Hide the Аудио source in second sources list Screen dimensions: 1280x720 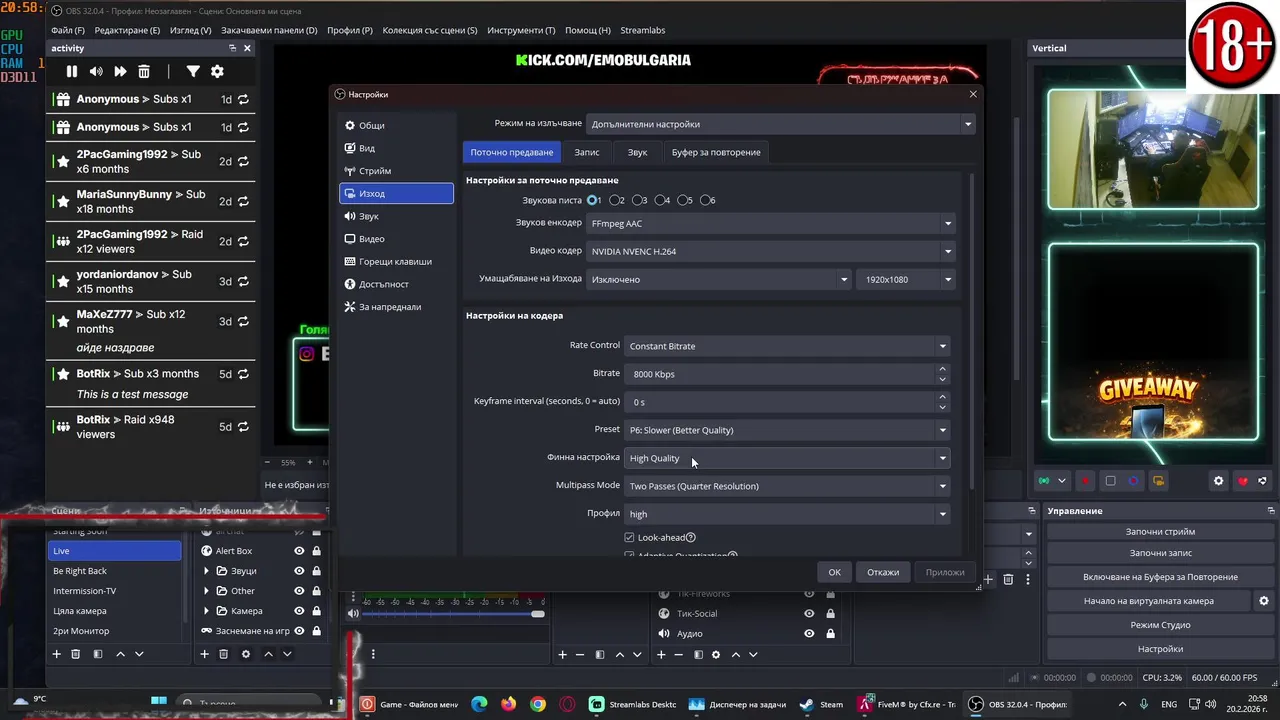810,633
